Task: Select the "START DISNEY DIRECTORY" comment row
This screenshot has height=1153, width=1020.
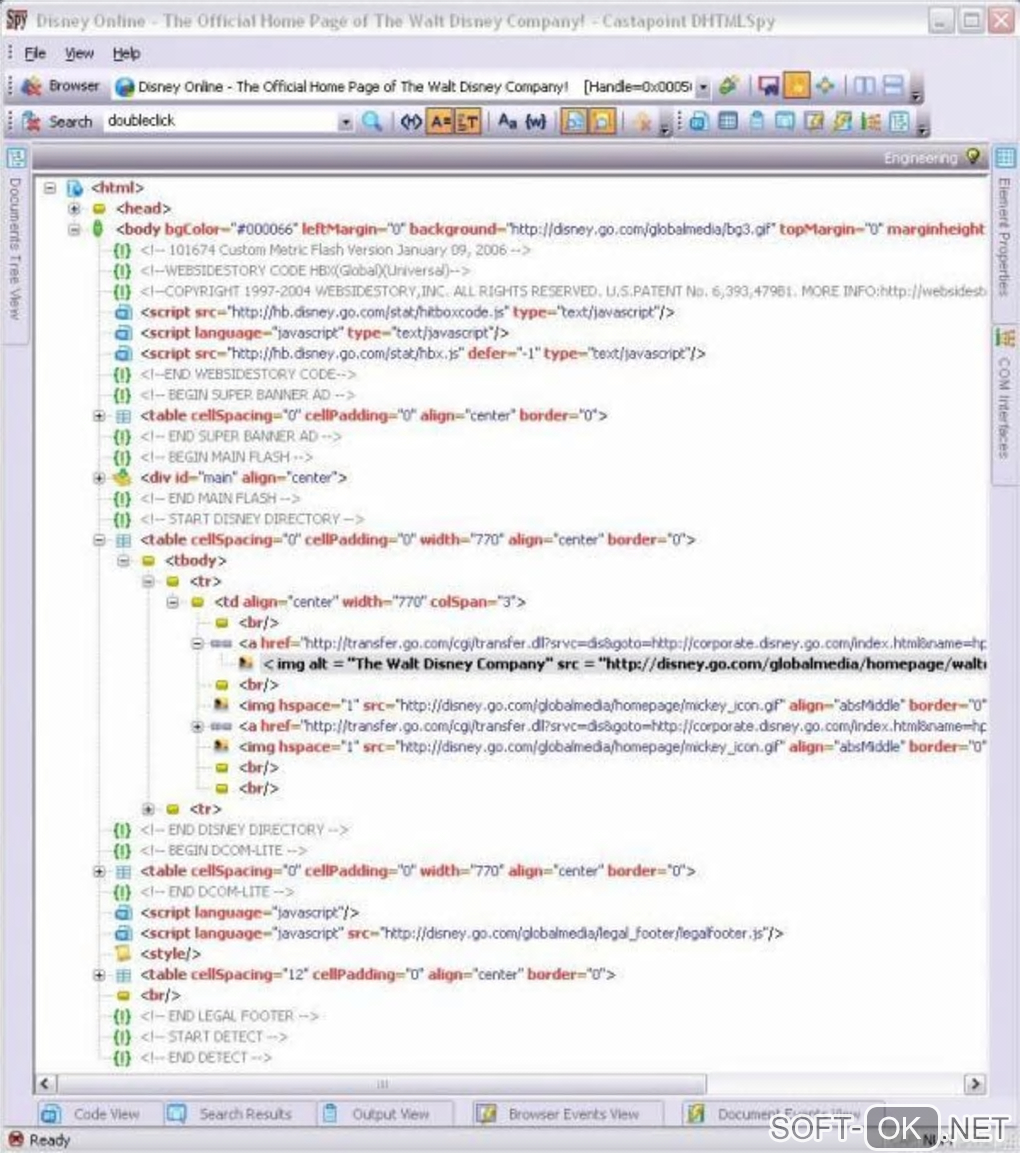Action: [x=252, y=519]
